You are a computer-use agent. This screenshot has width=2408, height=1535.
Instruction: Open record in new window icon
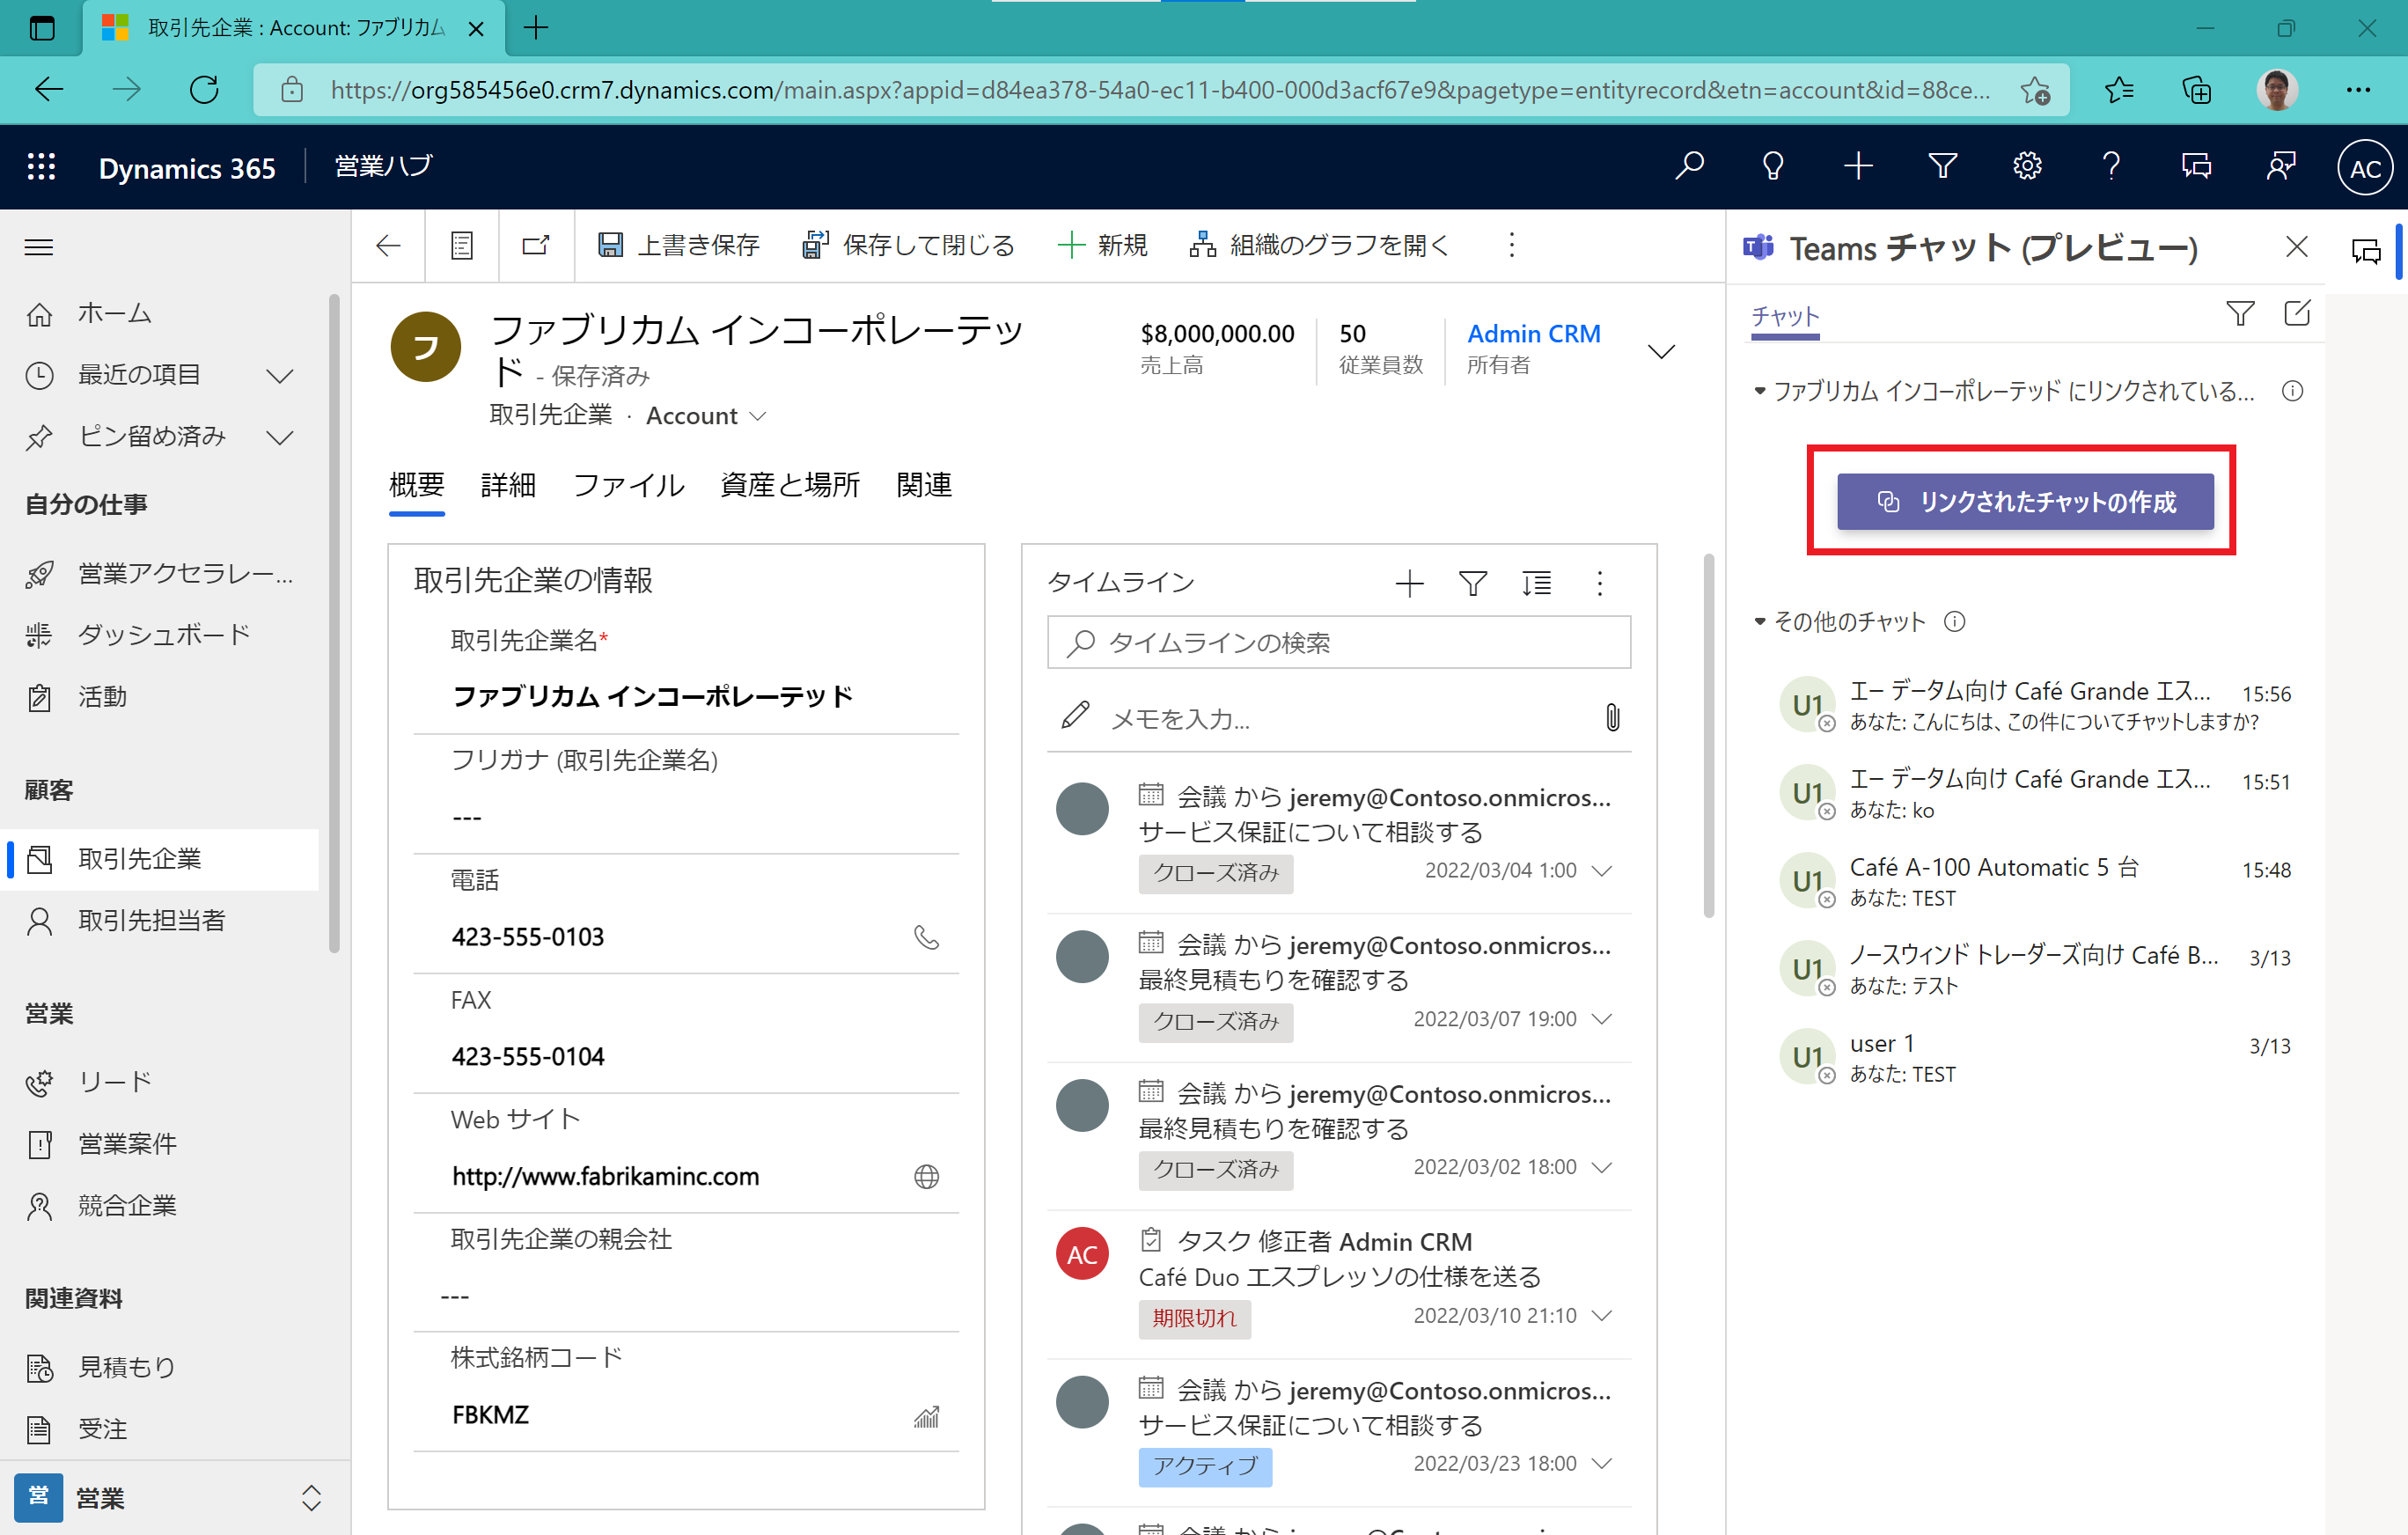point(536,245)
